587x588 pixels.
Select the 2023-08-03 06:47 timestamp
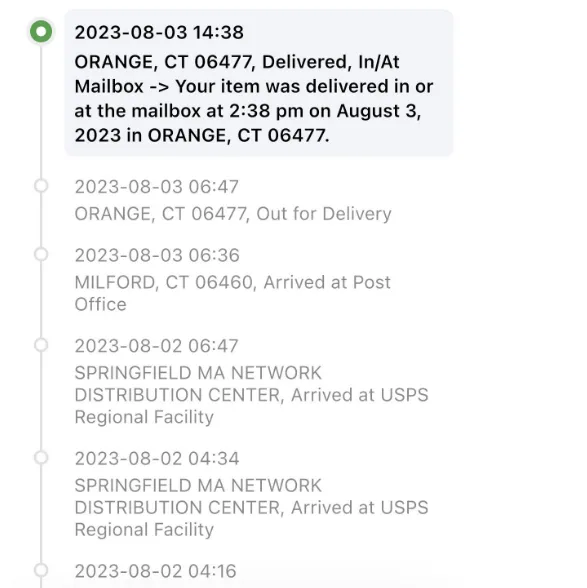[157, 187]
